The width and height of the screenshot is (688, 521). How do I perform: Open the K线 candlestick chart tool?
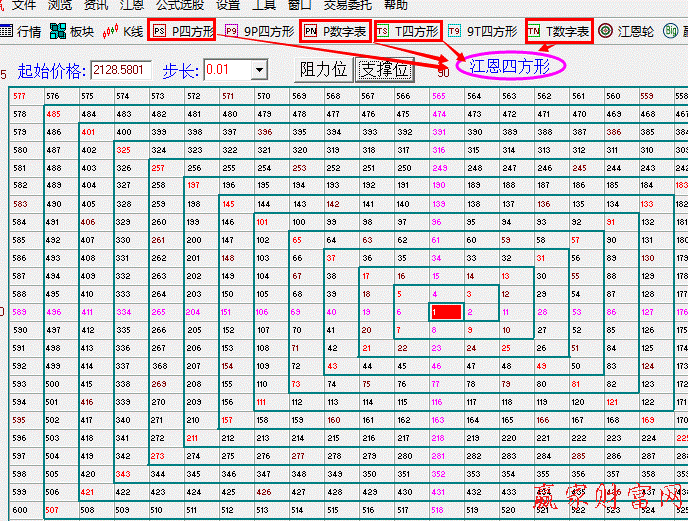(121, 31)
